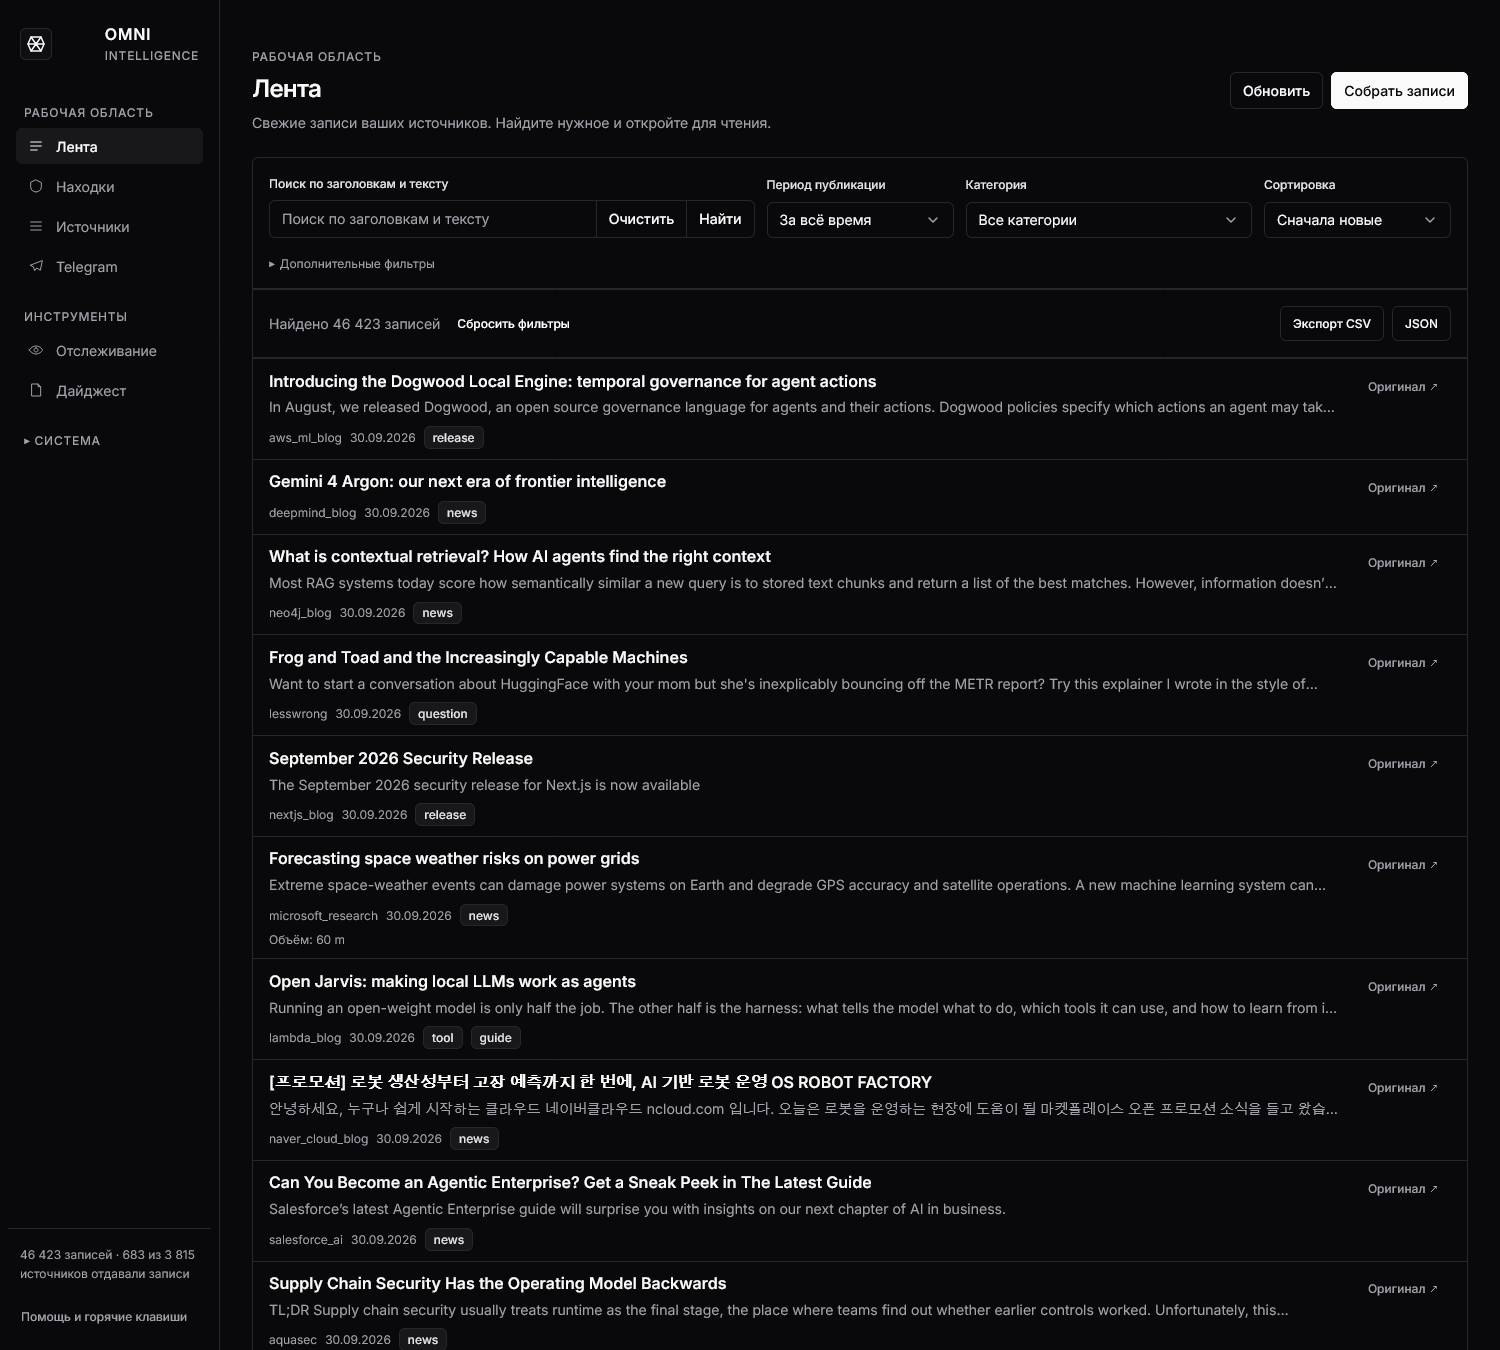
Task: Open the Сортировка dropdown showing Сначала новые
Action: (1357, 220)
